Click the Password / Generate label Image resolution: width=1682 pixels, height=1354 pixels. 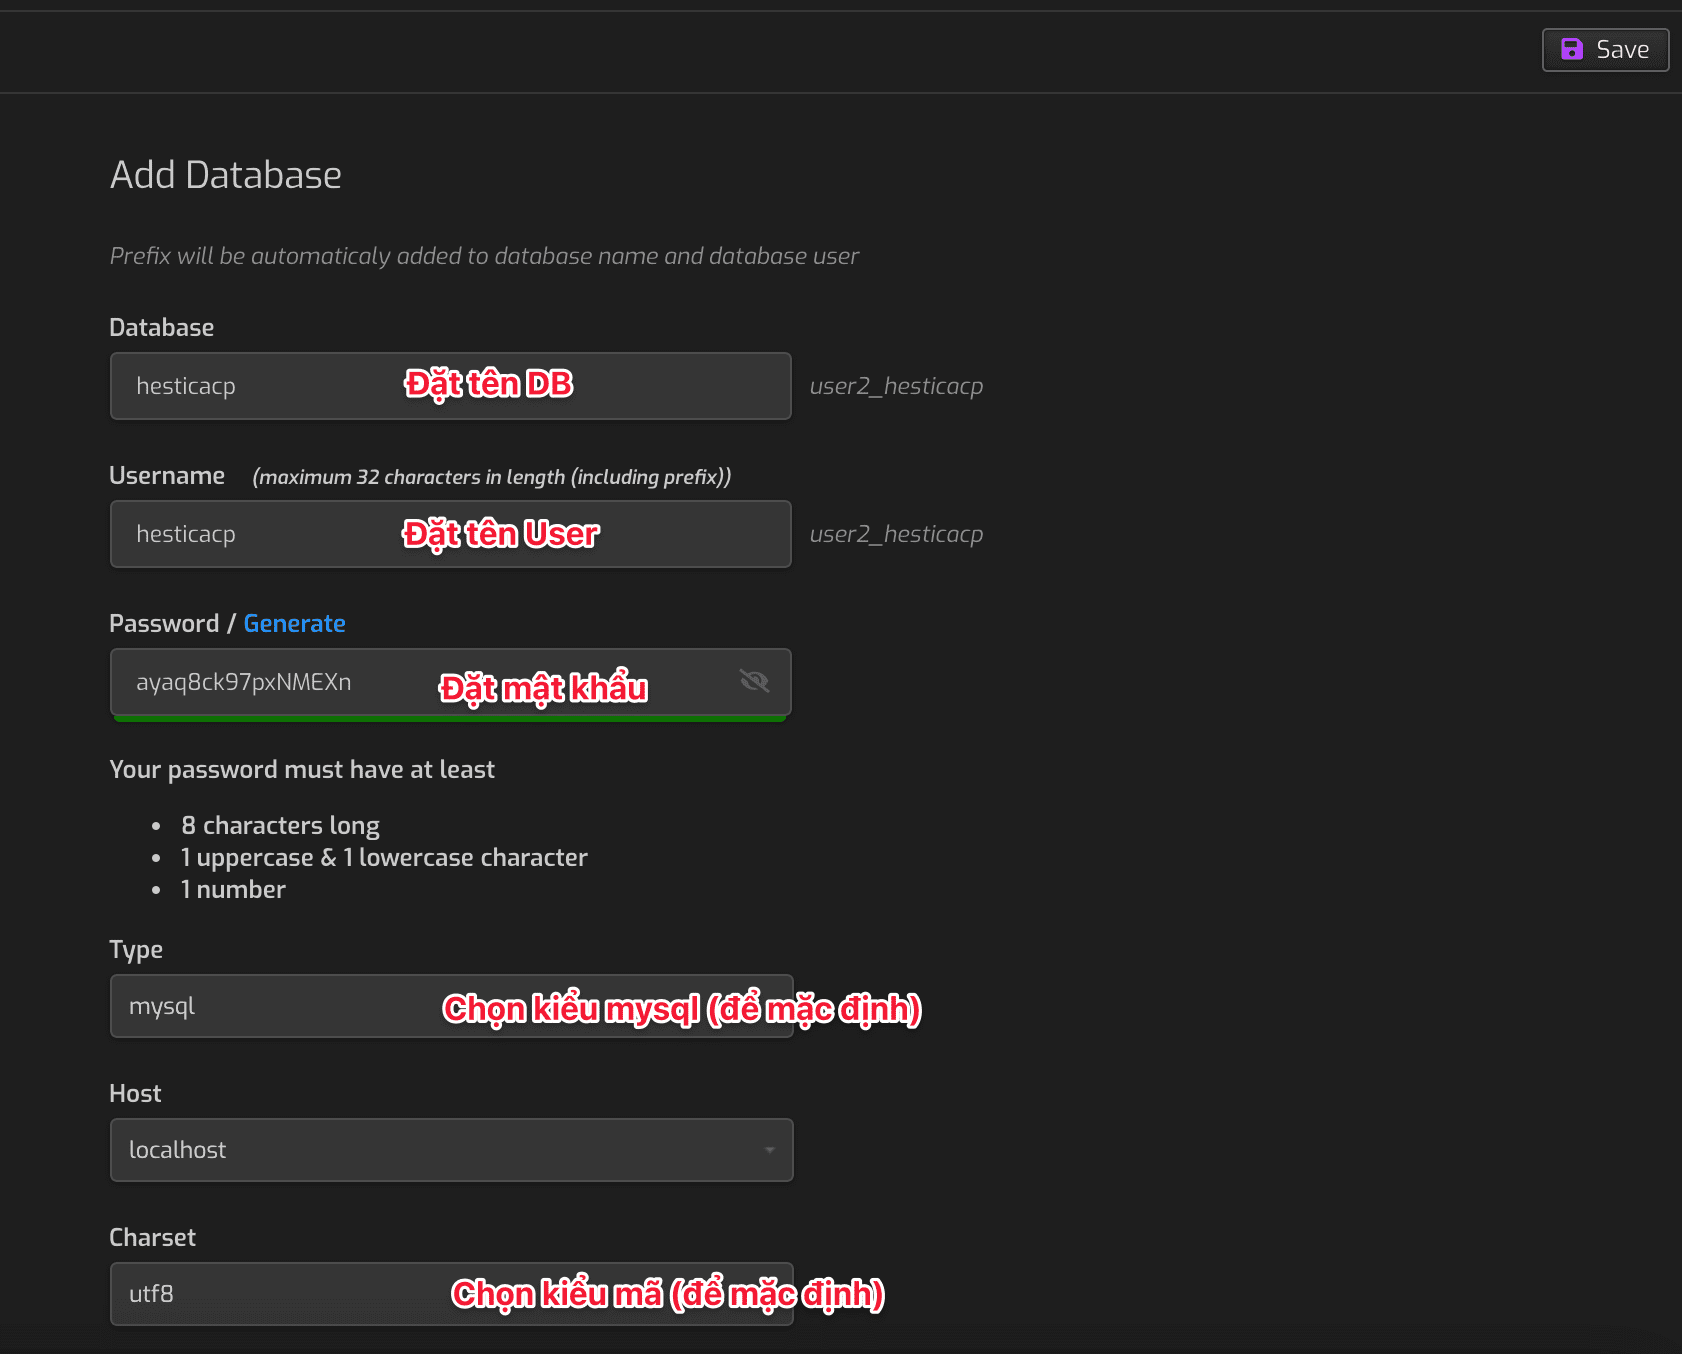tap(165, 623)
